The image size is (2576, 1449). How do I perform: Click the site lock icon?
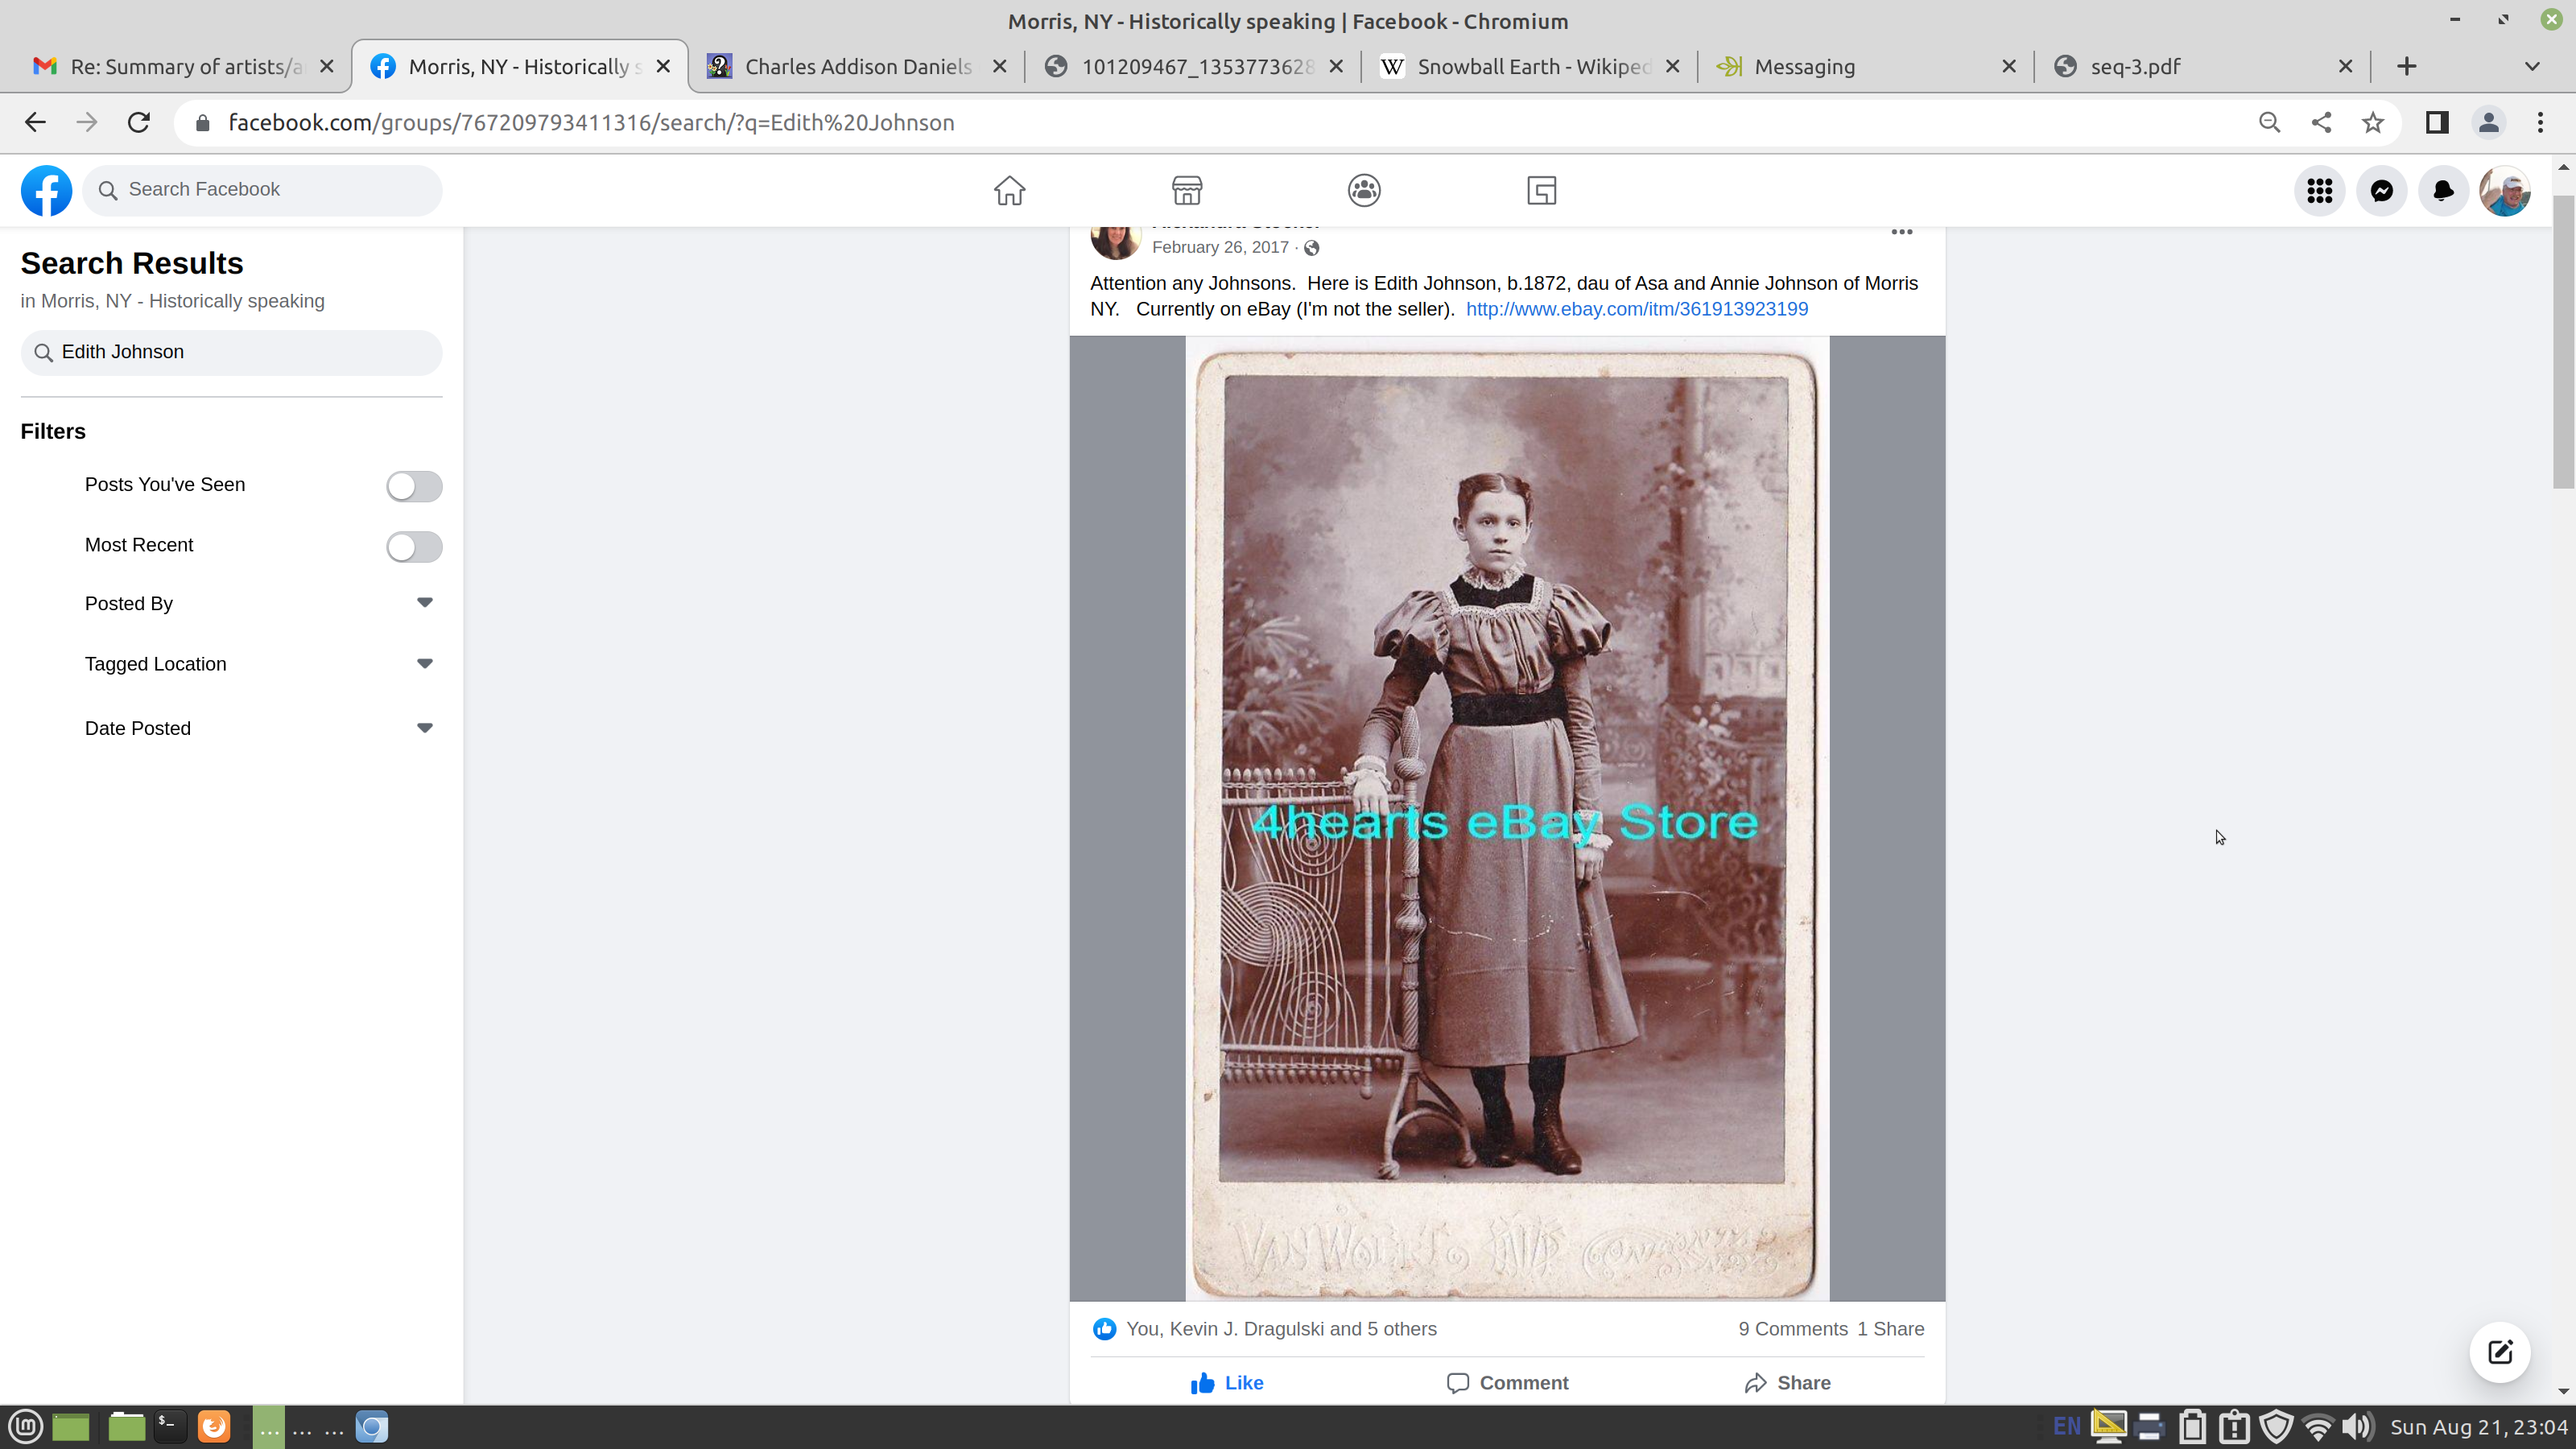(203, 122)
